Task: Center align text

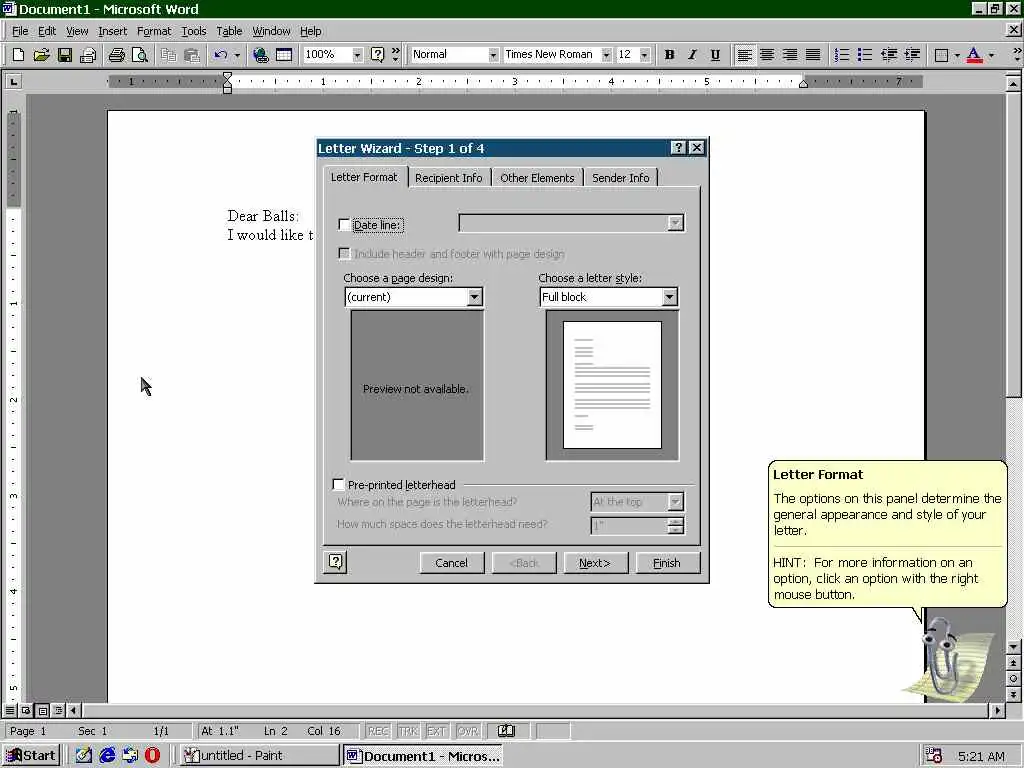Action: click(767, 55)
